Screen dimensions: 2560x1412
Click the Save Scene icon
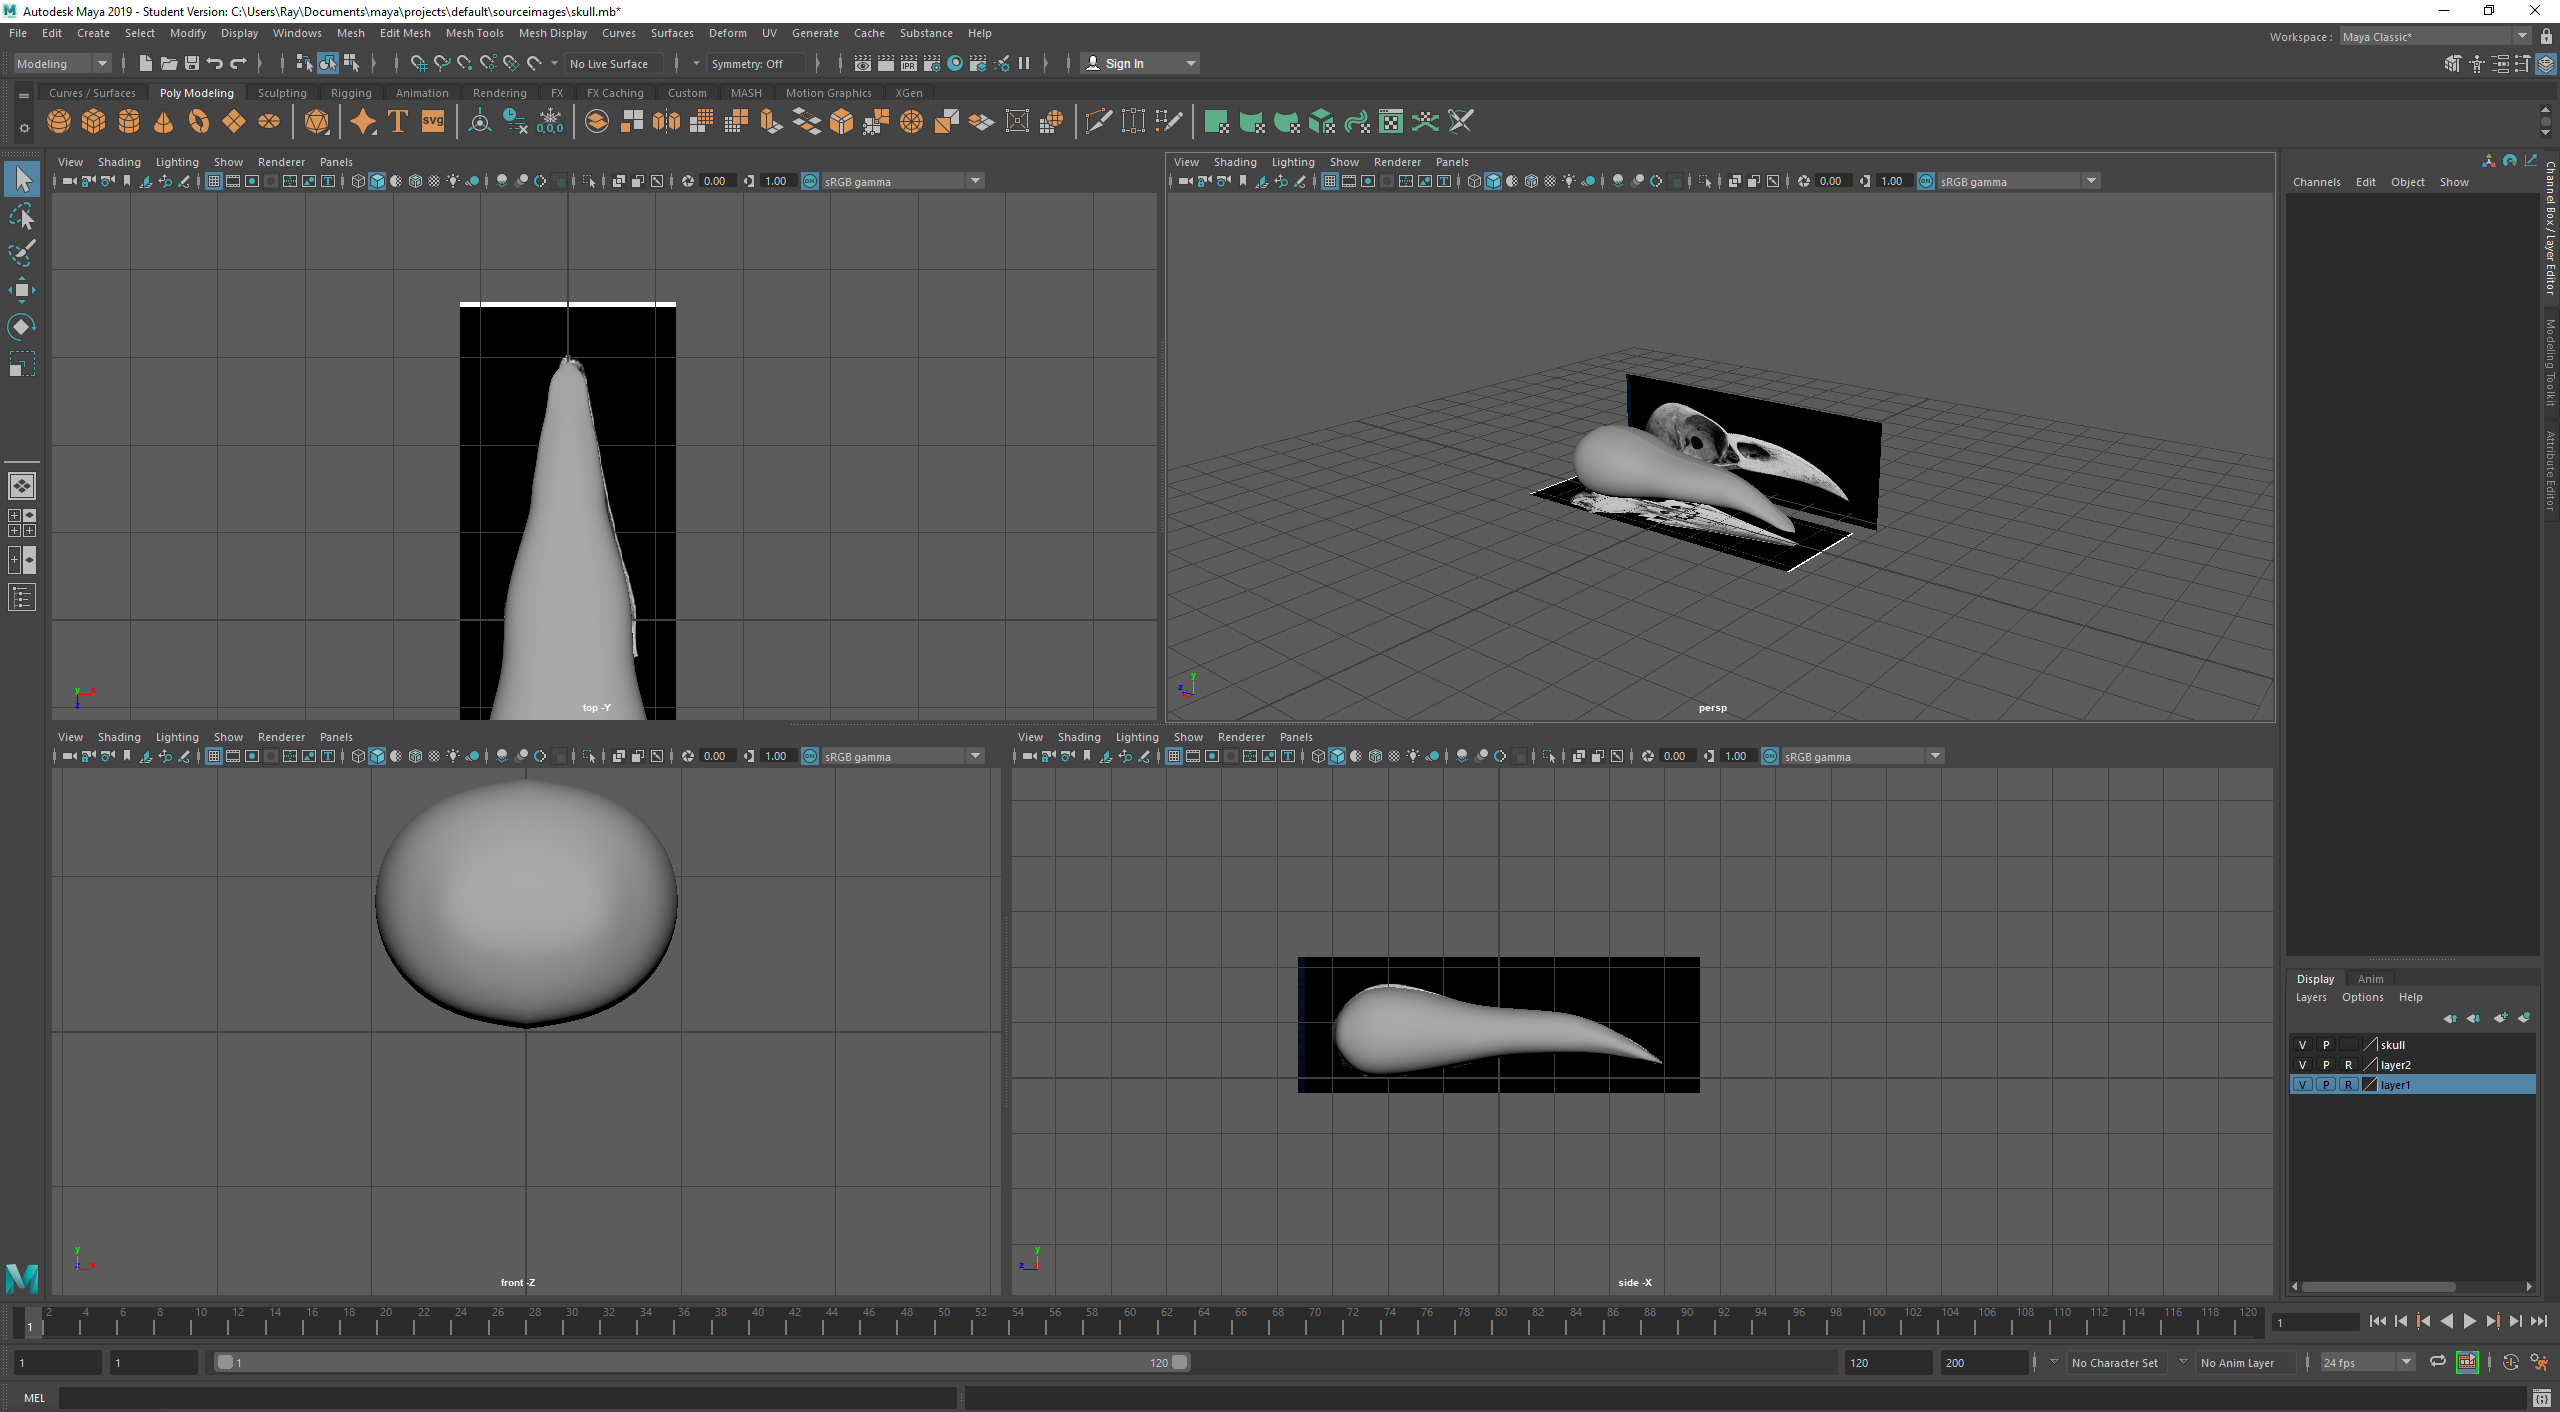pyautogui.click(x=192, y=64)
